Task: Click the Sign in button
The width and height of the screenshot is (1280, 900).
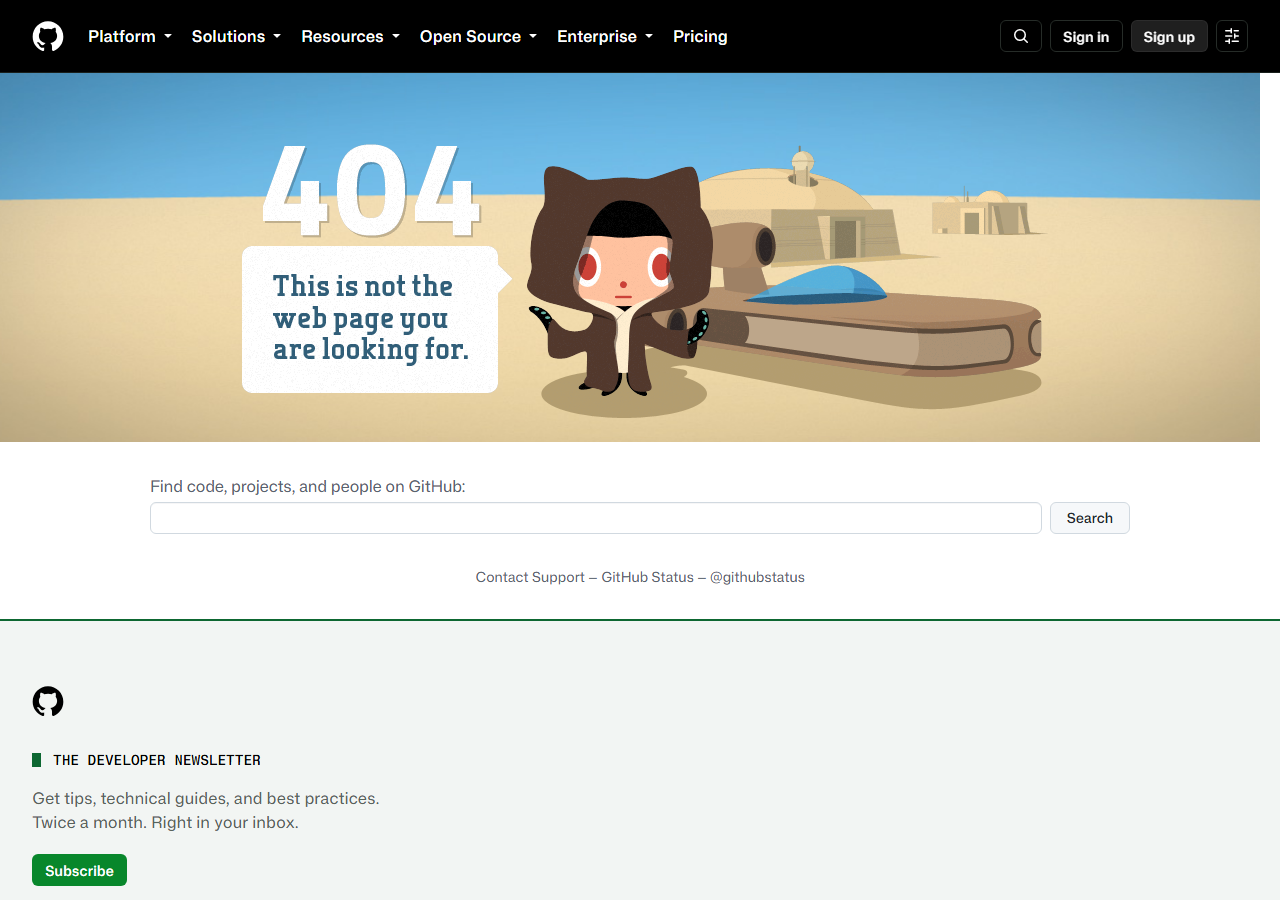Action: pos(1086,36)
